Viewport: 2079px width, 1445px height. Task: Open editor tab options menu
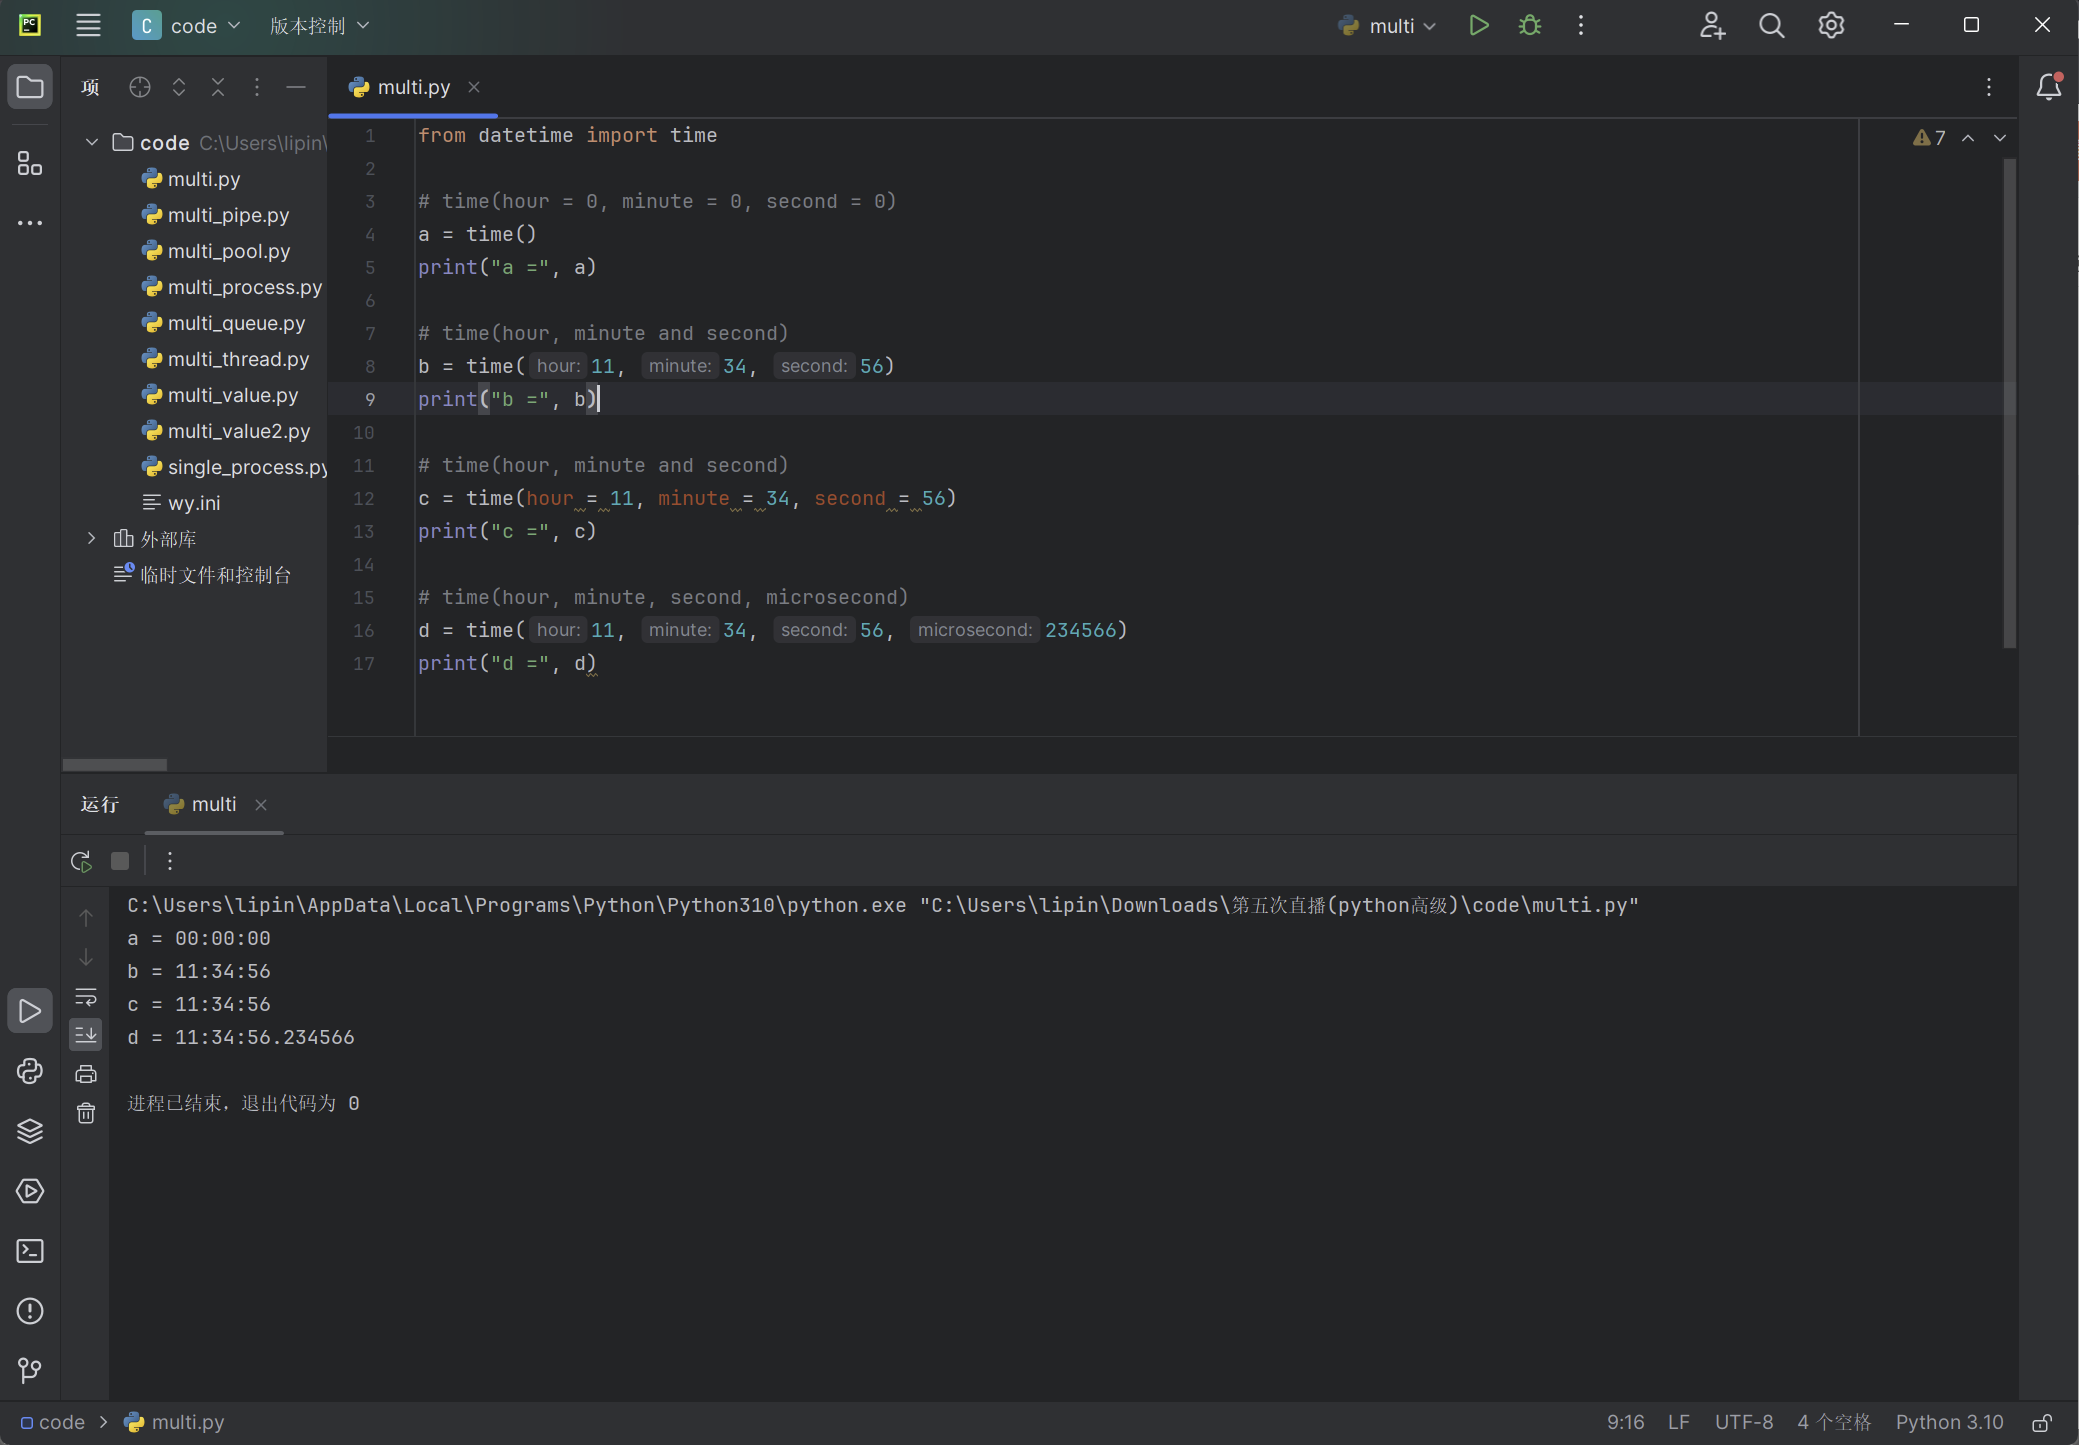[1989, 87]
